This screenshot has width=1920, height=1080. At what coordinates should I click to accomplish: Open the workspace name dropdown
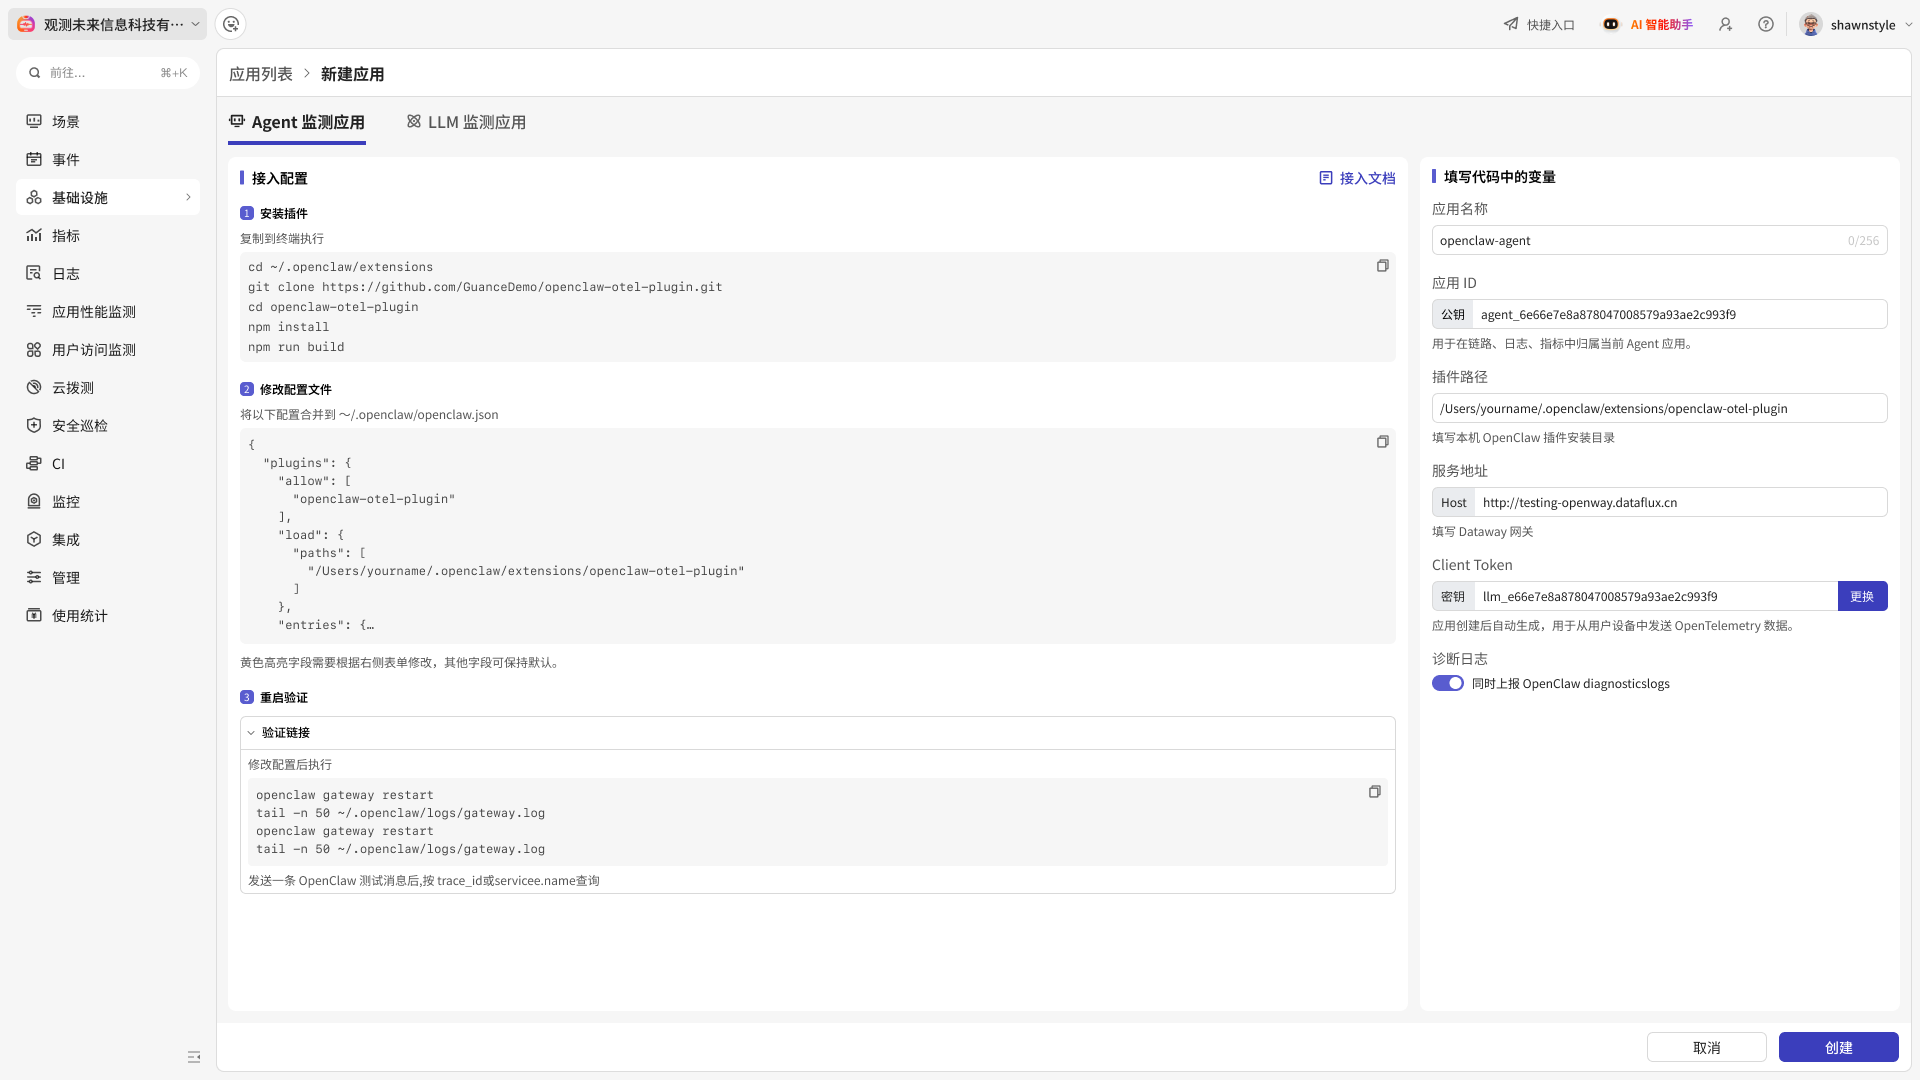[107, 24]
